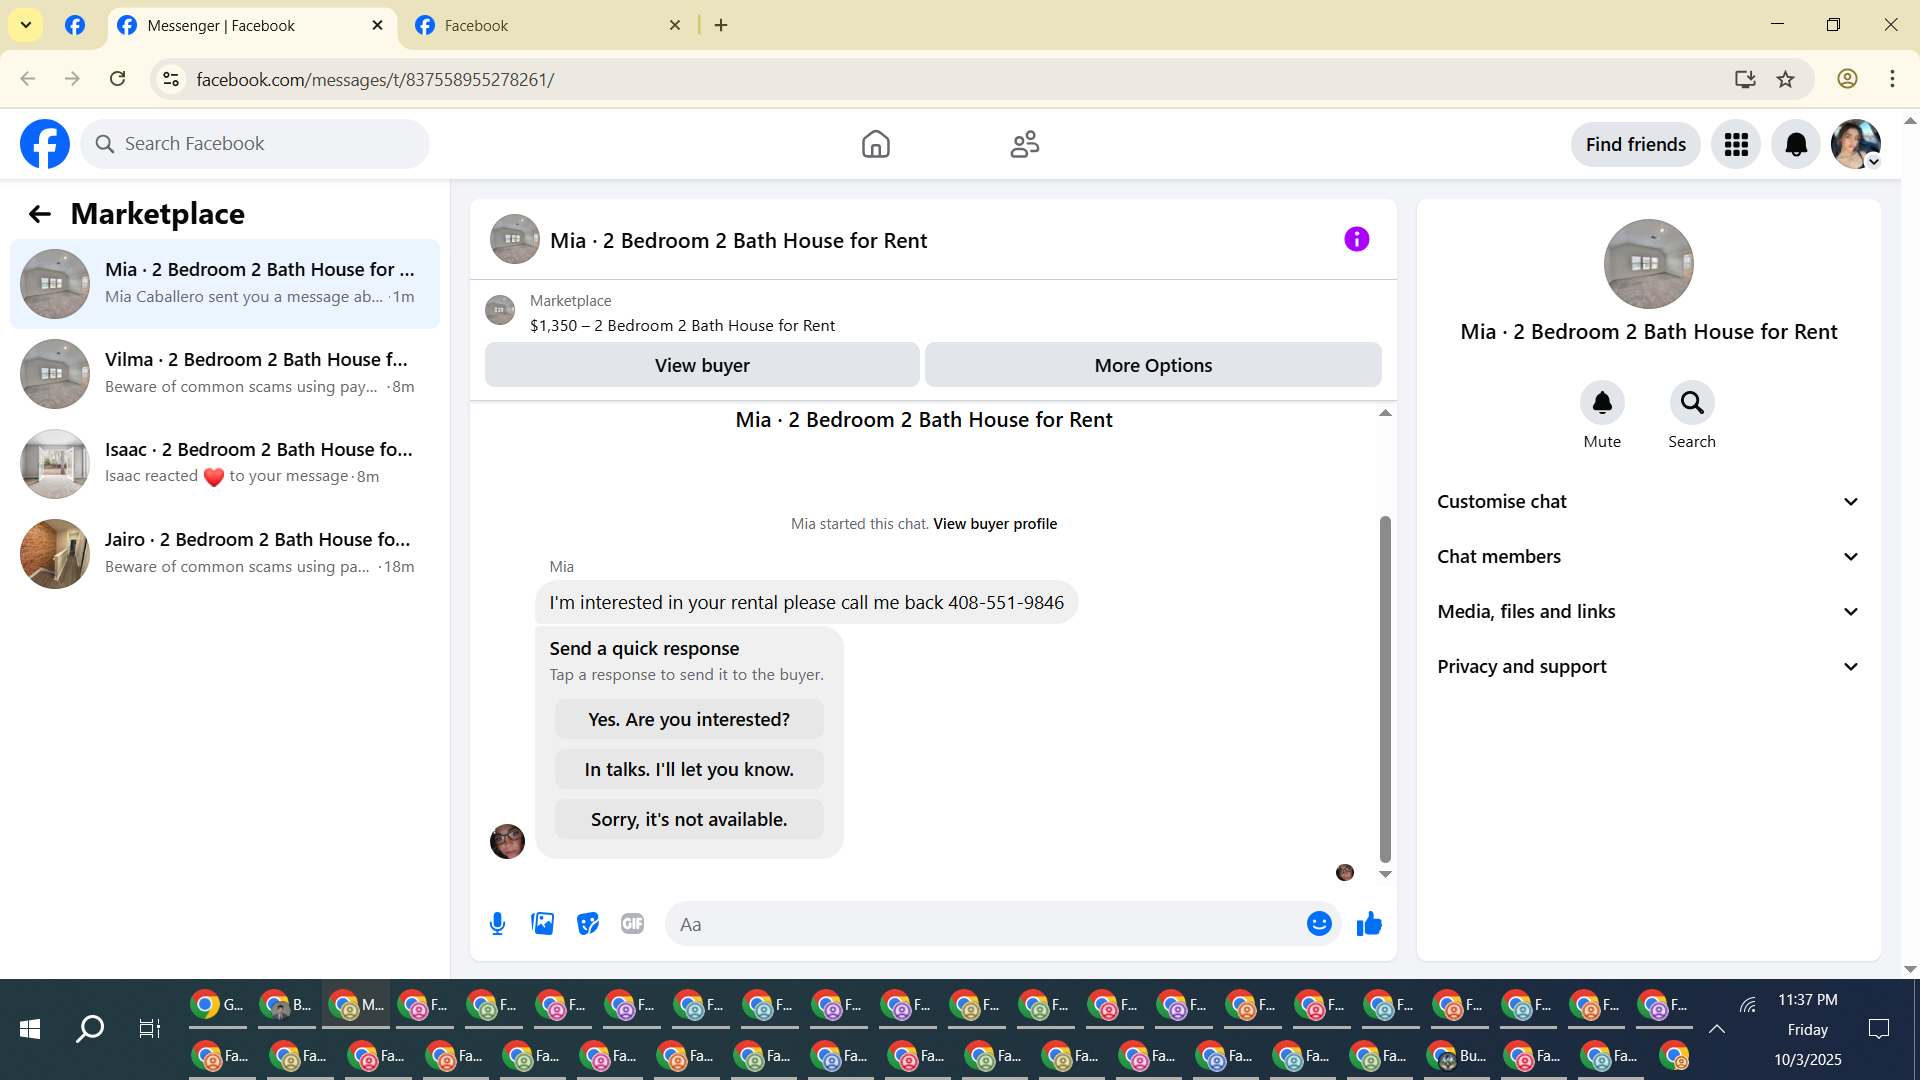The image size is (1920, 1080).
Task: Open Vilma's rental conversation
Action: (225, 374)
